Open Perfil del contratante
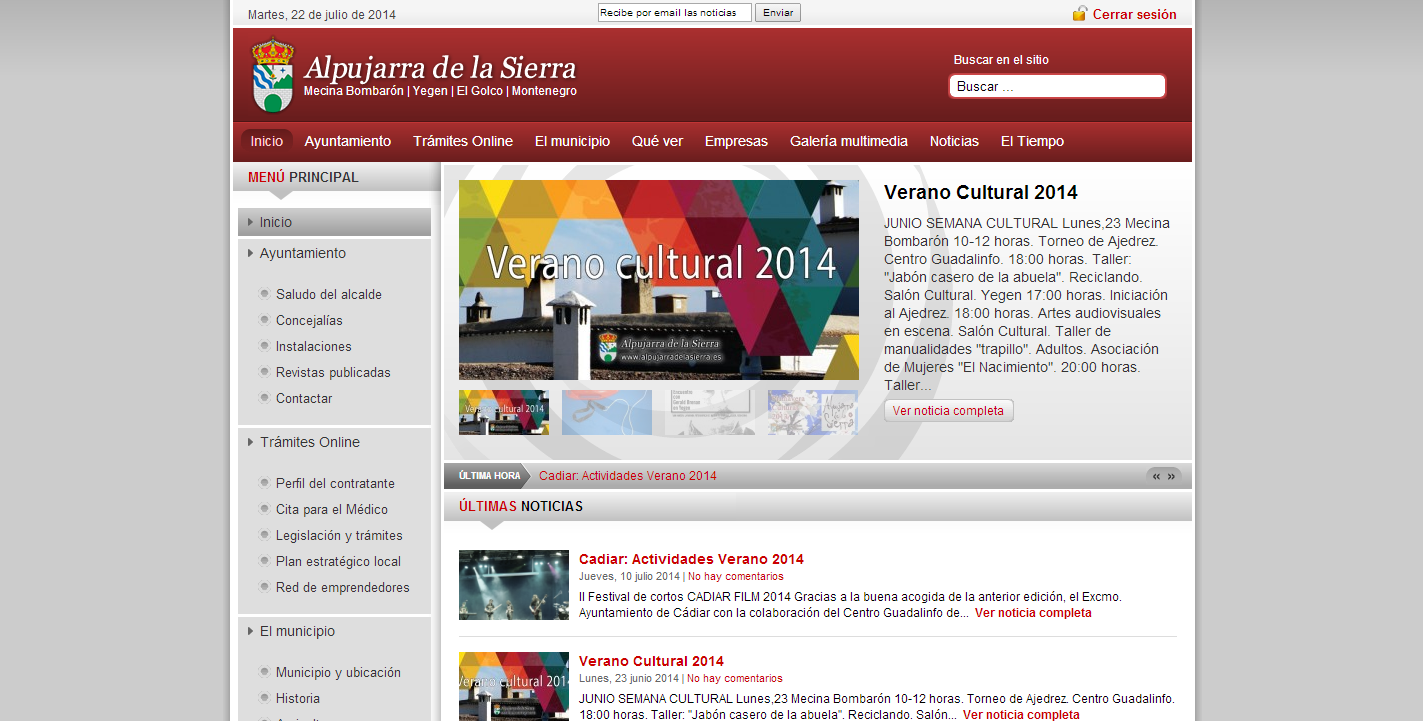Screen dimensions: 1423x721 tap(335, 483)
